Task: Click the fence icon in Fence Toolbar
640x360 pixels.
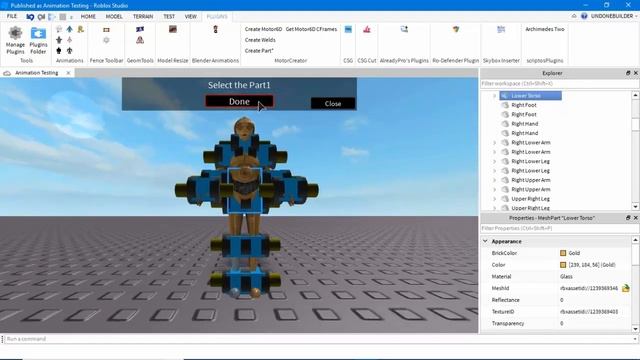Action: click(x=106, y=30)
